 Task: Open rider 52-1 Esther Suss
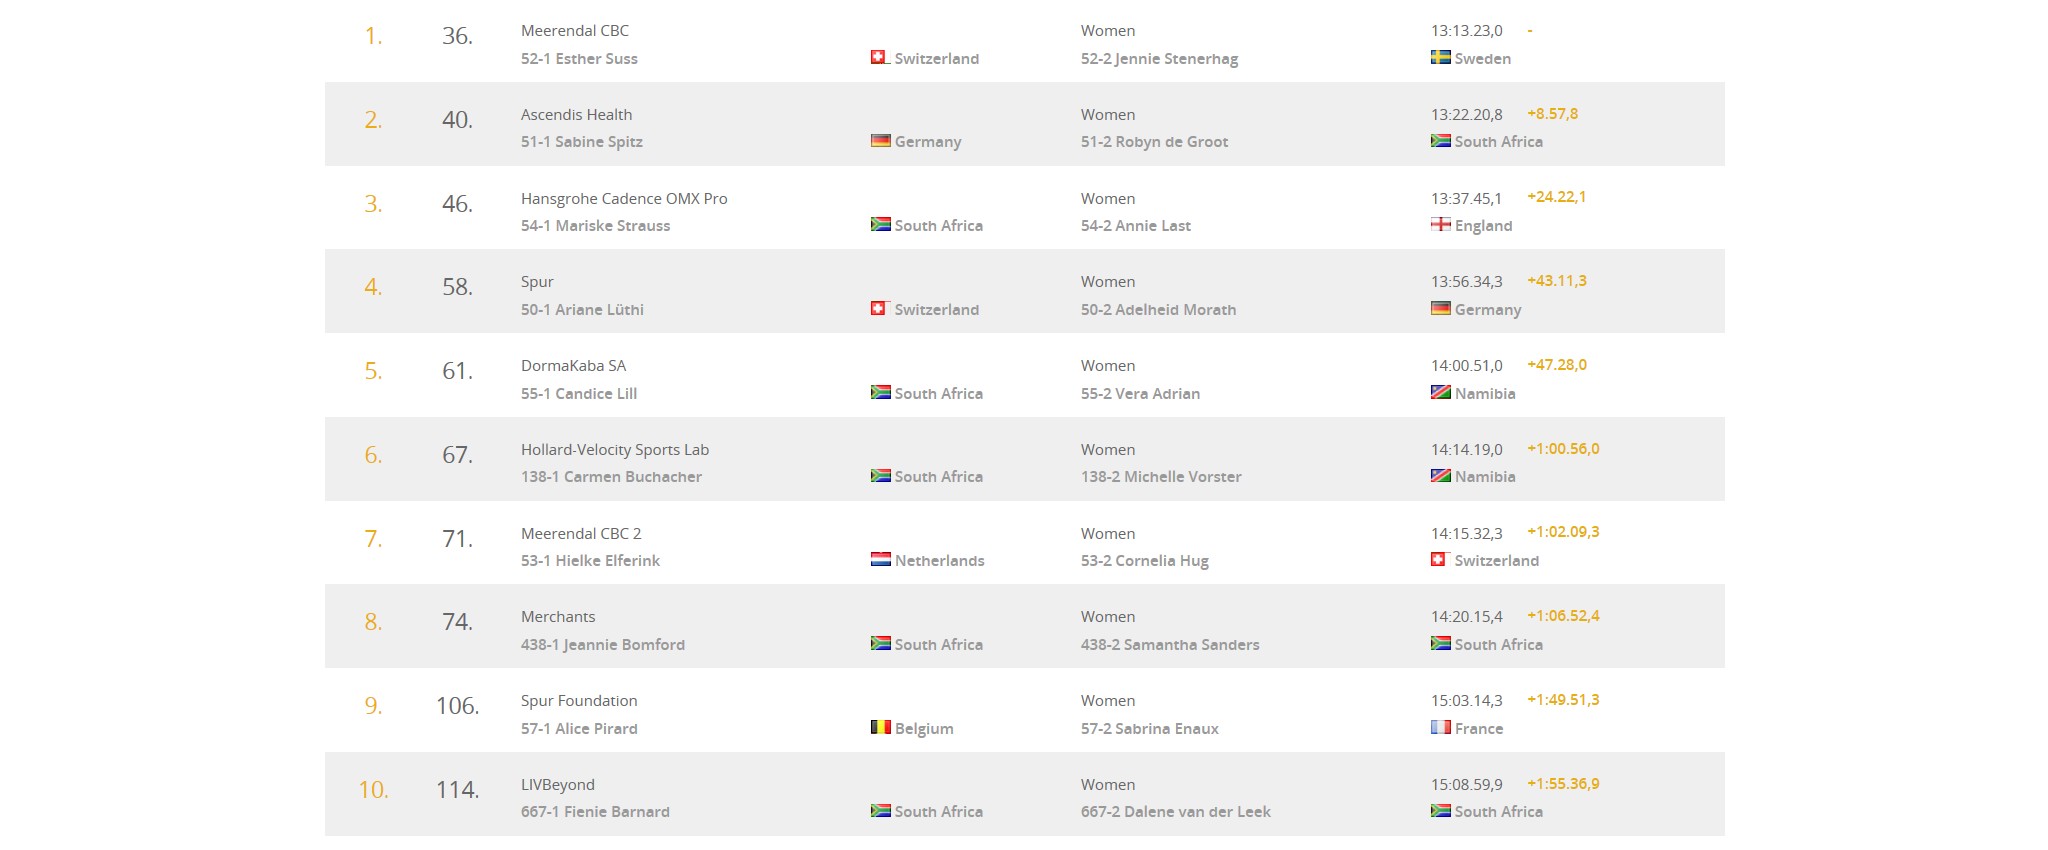point(579,59)
